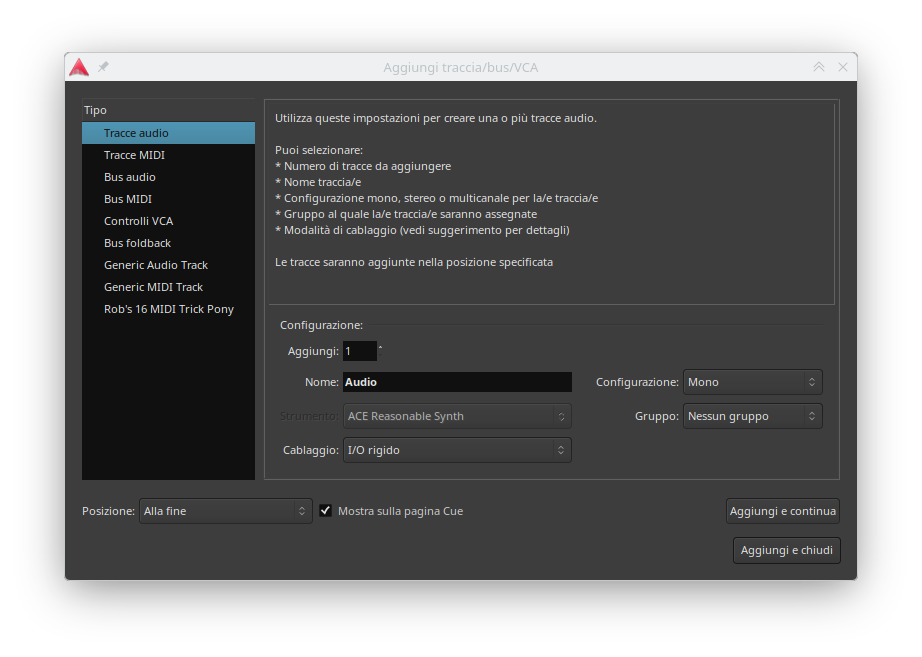922x657 pixels.
Task: Open the Configurazione dropdown set to Mono
Action: coord(752,382)
